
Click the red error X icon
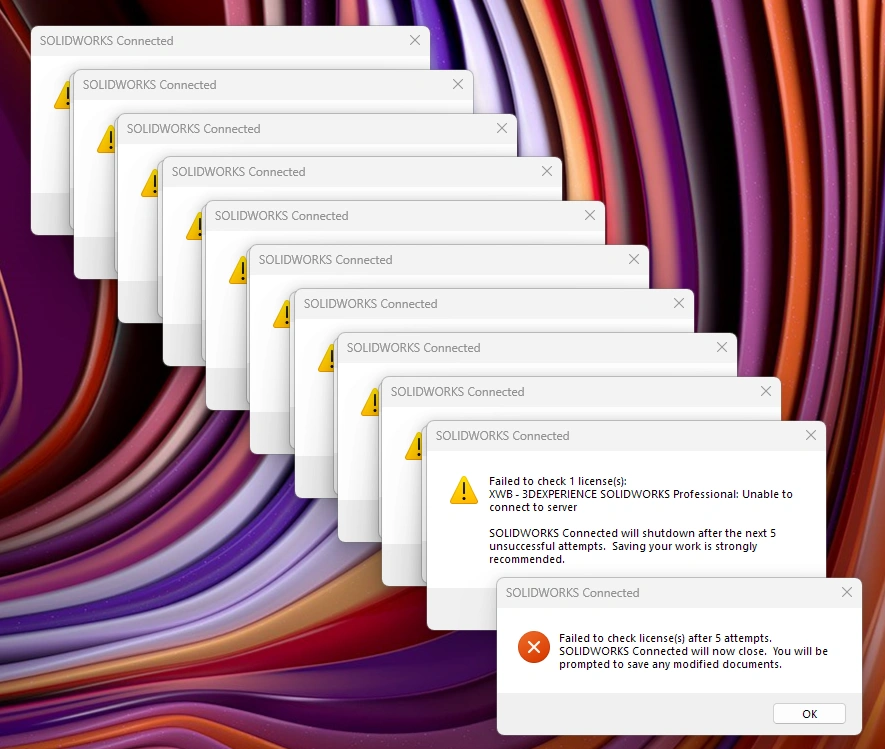click(x=533, y=647)
